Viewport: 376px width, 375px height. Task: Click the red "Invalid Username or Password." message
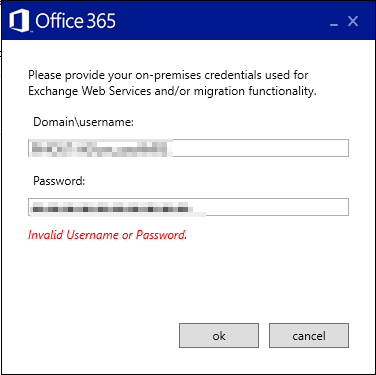click(x=107, y=235)
